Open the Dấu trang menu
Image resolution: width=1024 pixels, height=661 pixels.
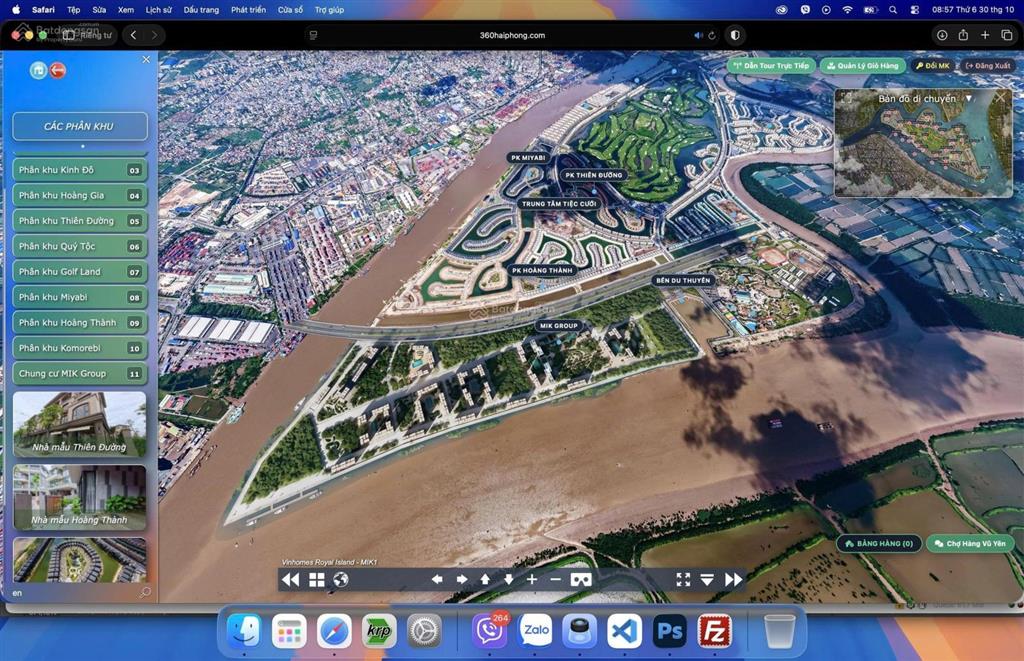click(201, 10)
